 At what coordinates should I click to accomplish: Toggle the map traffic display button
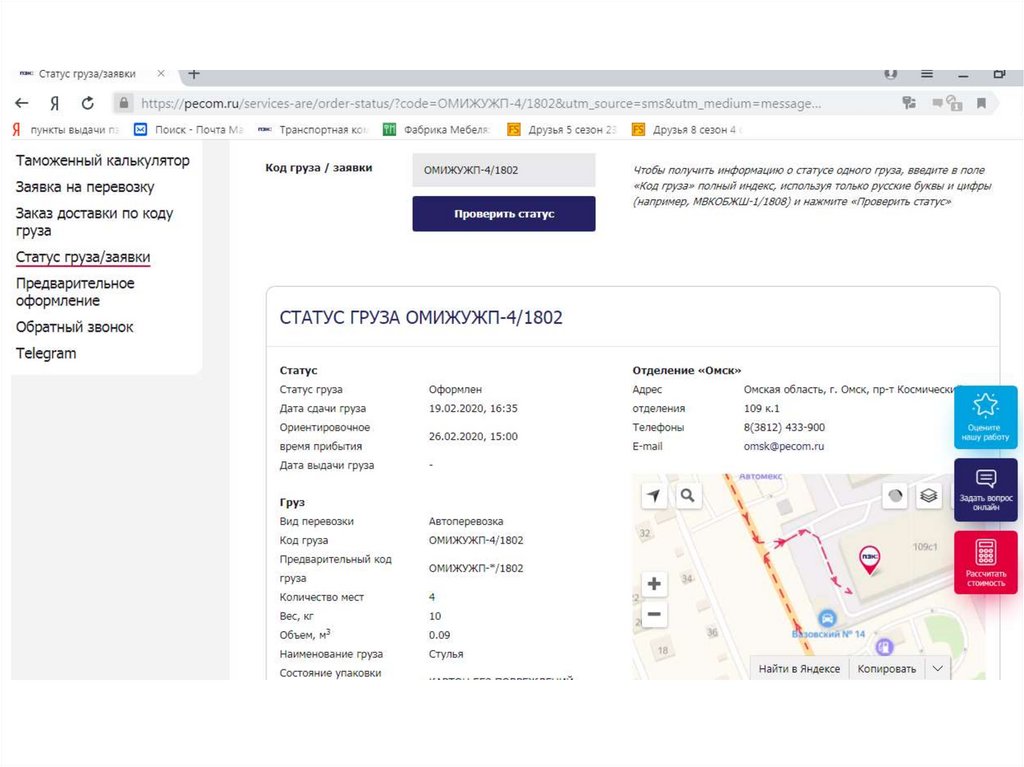(896, 495)
